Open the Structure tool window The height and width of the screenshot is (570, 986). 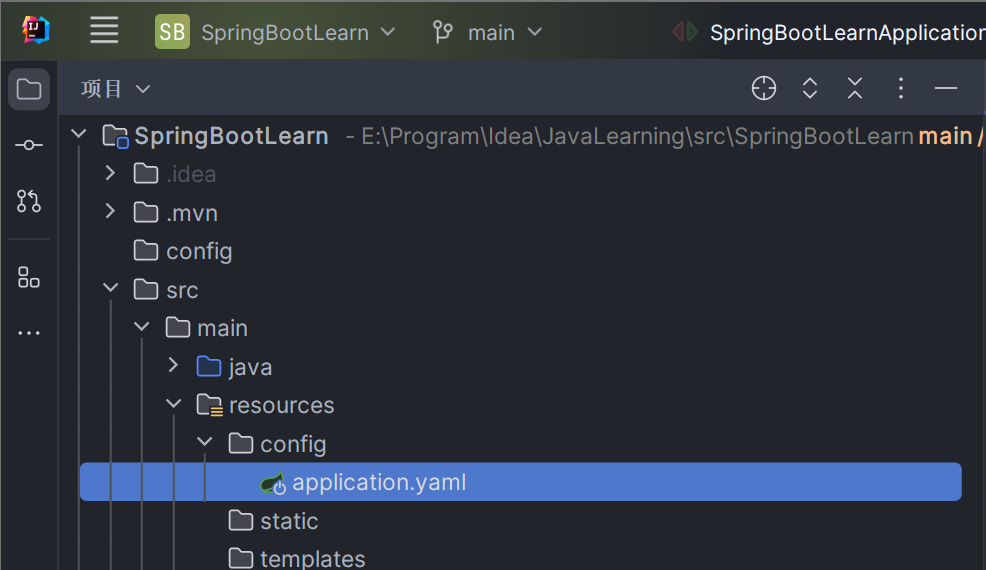[x=29, y=277]
